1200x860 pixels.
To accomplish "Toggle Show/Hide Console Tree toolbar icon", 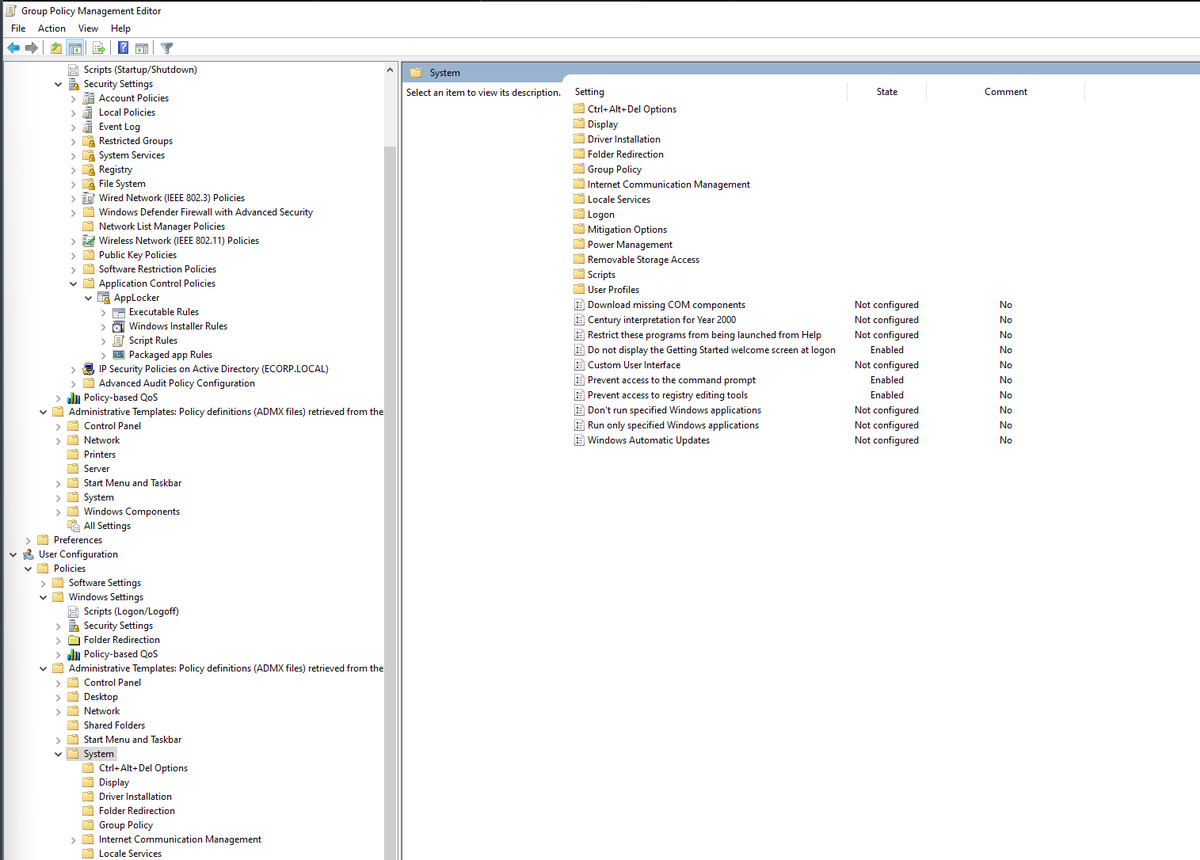I will [x=75, y=48].
